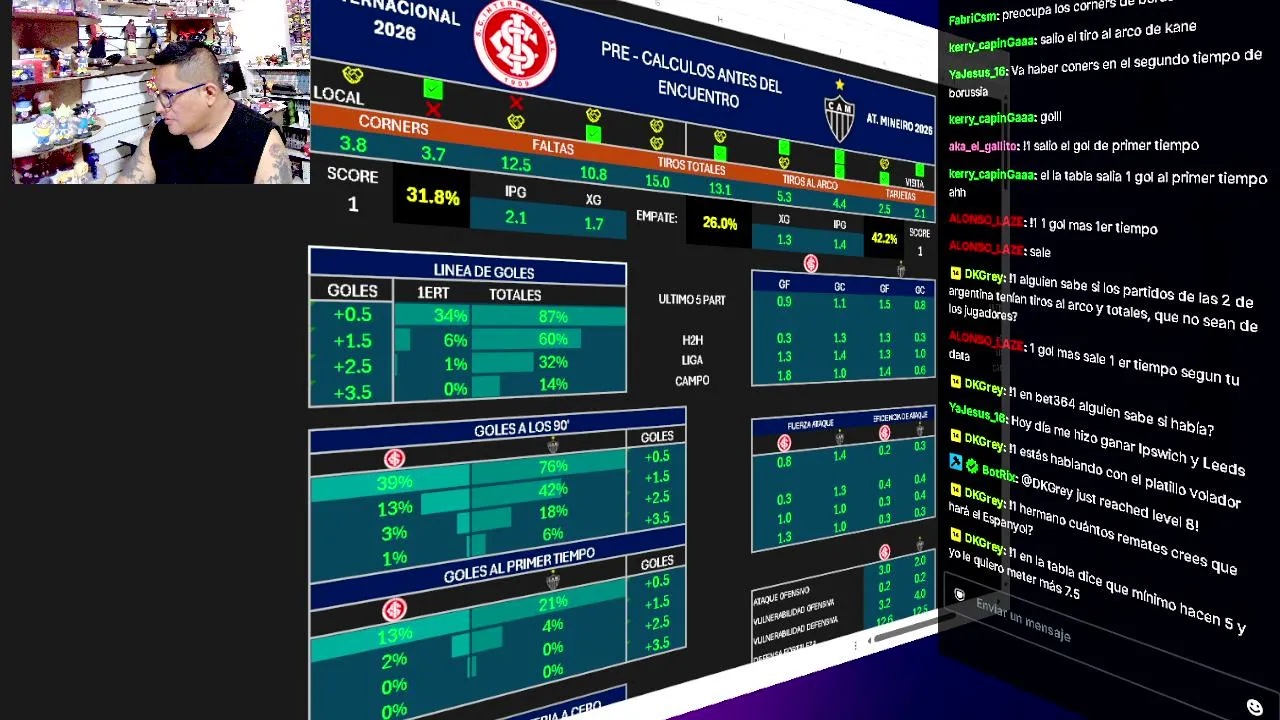Select the 15.0 tiros totales value

pyautogui.click(x=657, y=182)
